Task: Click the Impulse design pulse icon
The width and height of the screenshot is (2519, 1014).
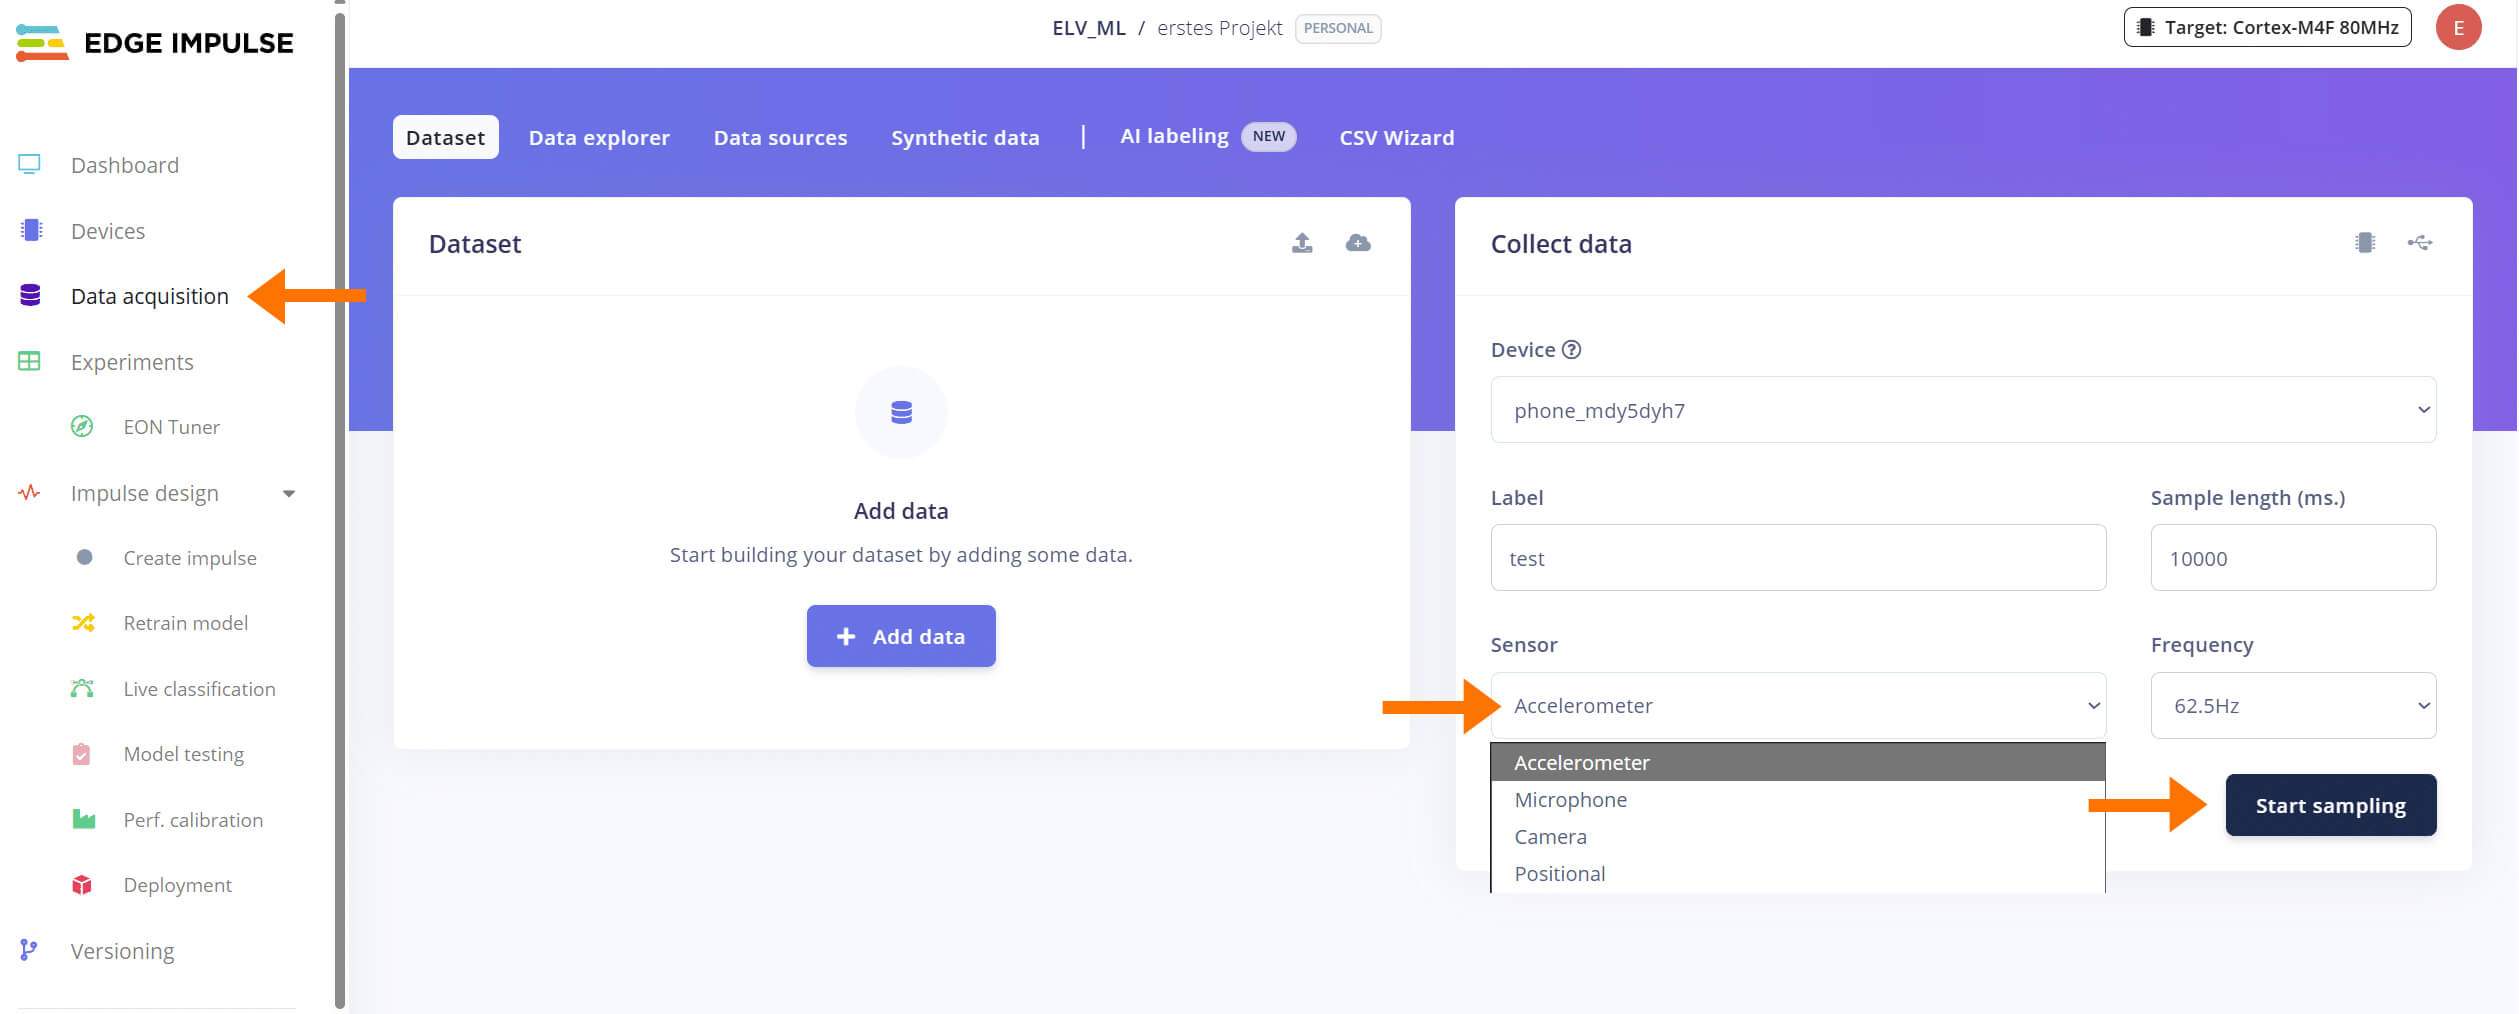Action: pyautogui.click(x=29, y=492)
